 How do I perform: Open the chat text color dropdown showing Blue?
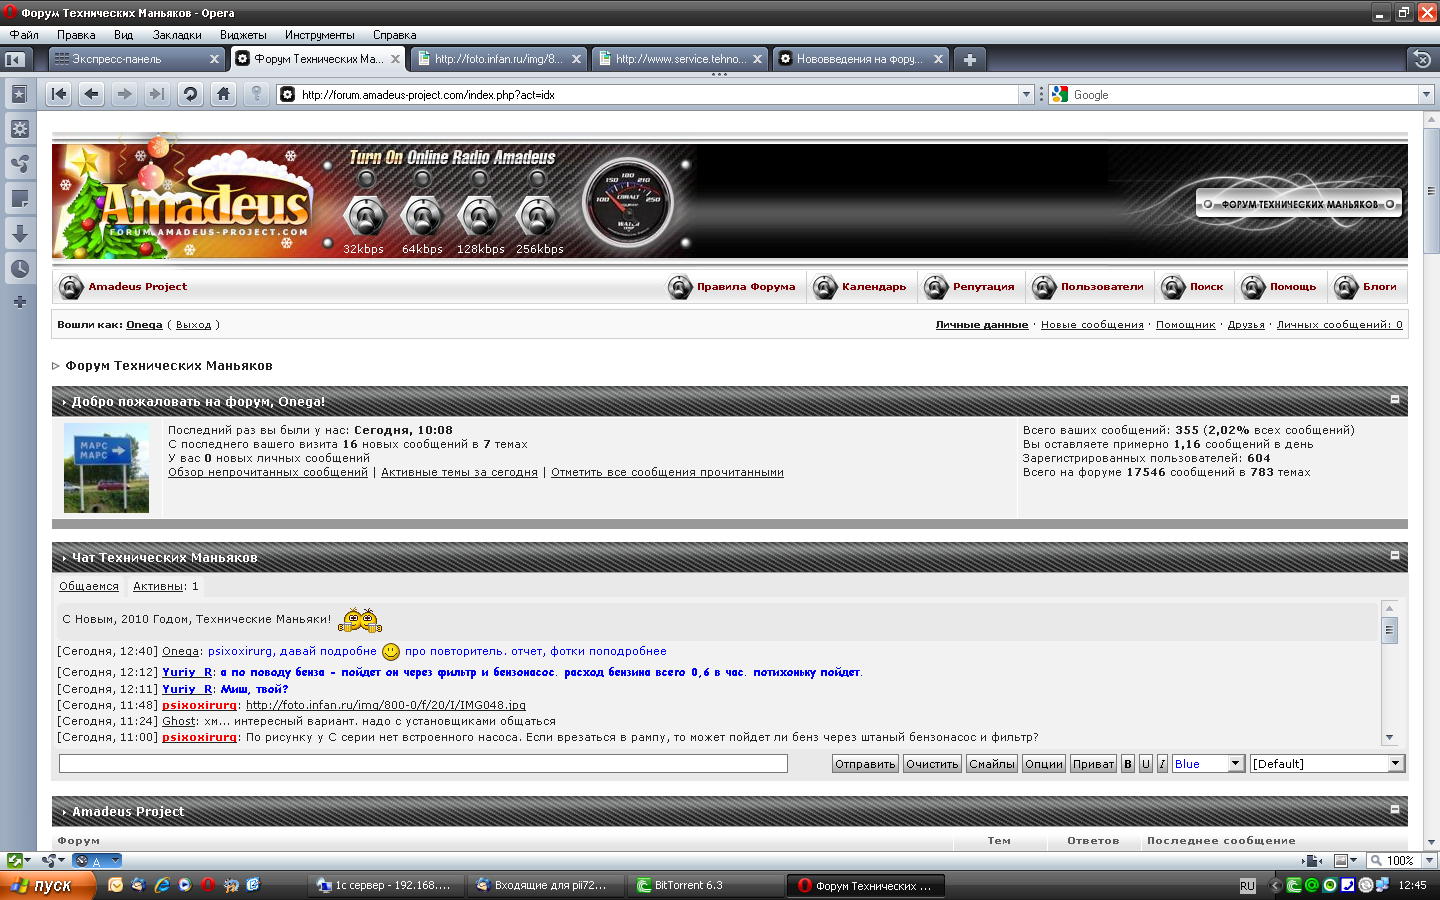coord(1208,764)
